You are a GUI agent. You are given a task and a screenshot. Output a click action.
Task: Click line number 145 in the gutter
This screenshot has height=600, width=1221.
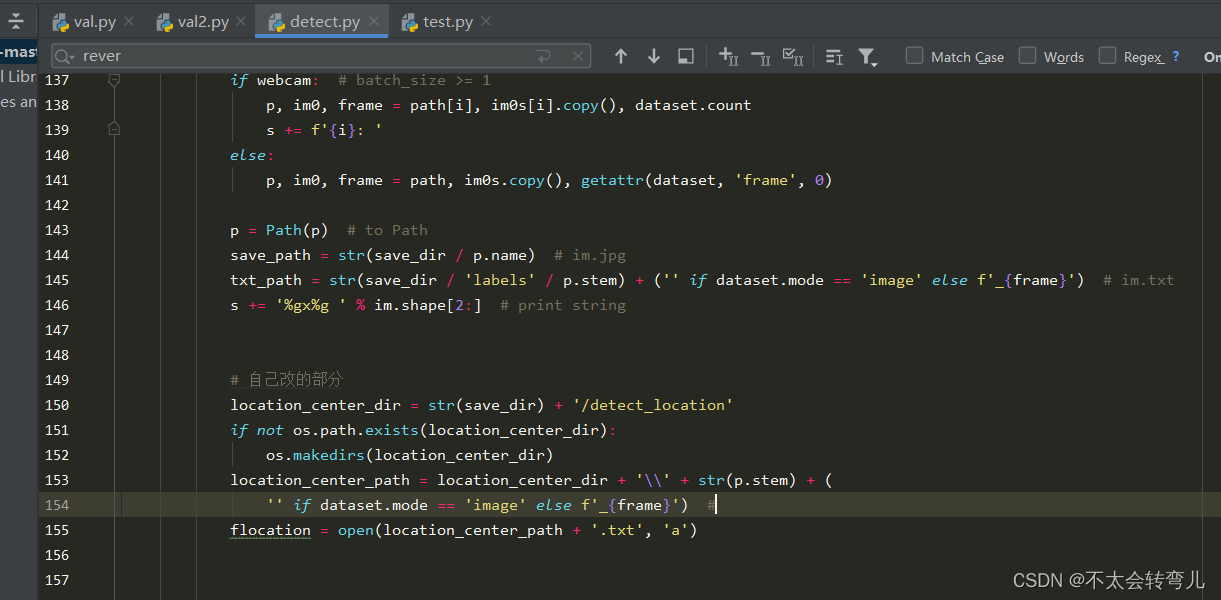pos(58,280)
